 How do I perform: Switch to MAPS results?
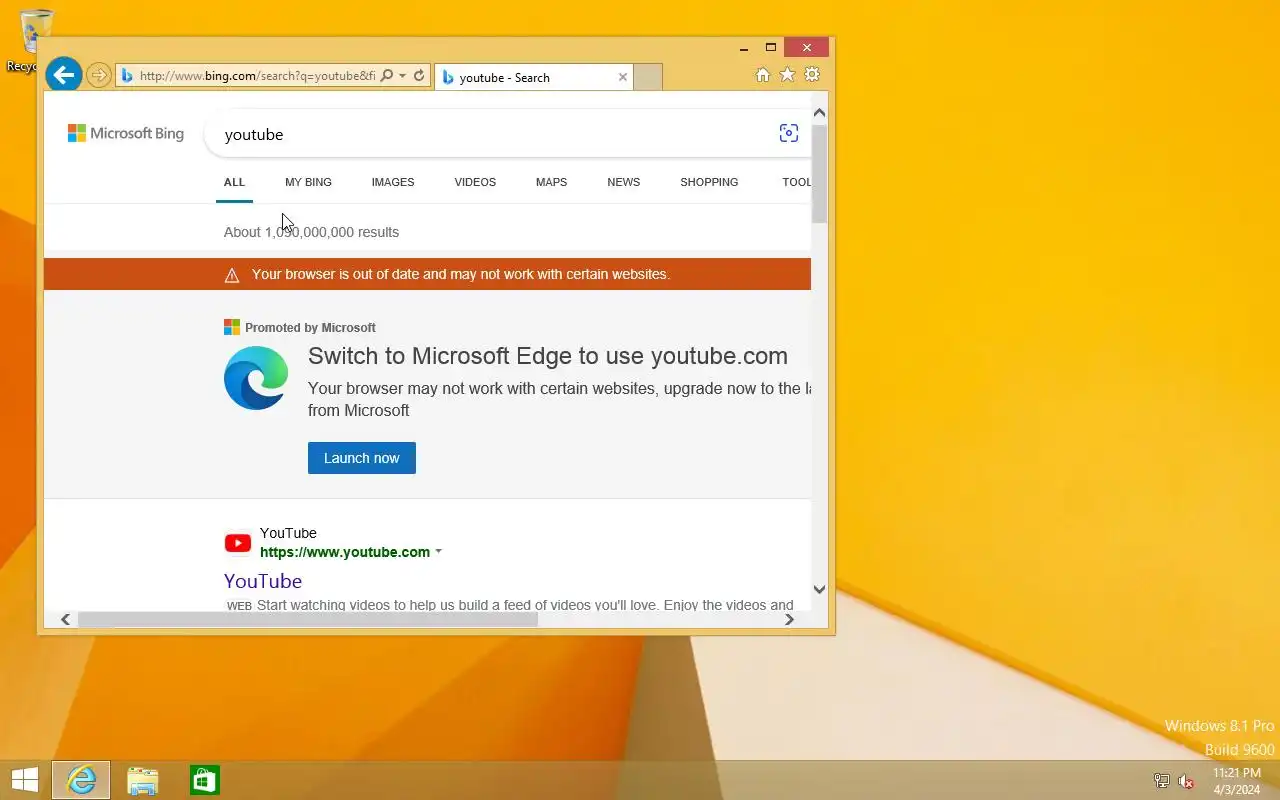point(551,182)
